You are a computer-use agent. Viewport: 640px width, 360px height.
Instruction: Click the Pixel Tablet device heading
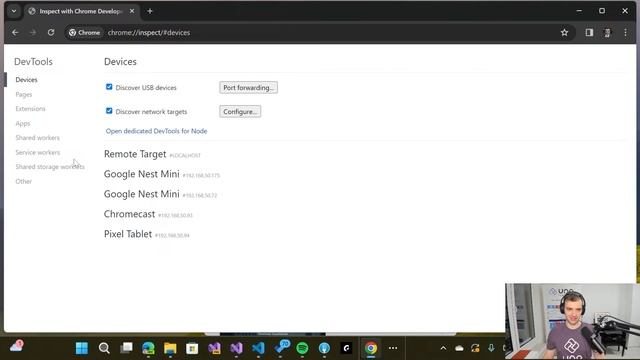click(128, 234)
